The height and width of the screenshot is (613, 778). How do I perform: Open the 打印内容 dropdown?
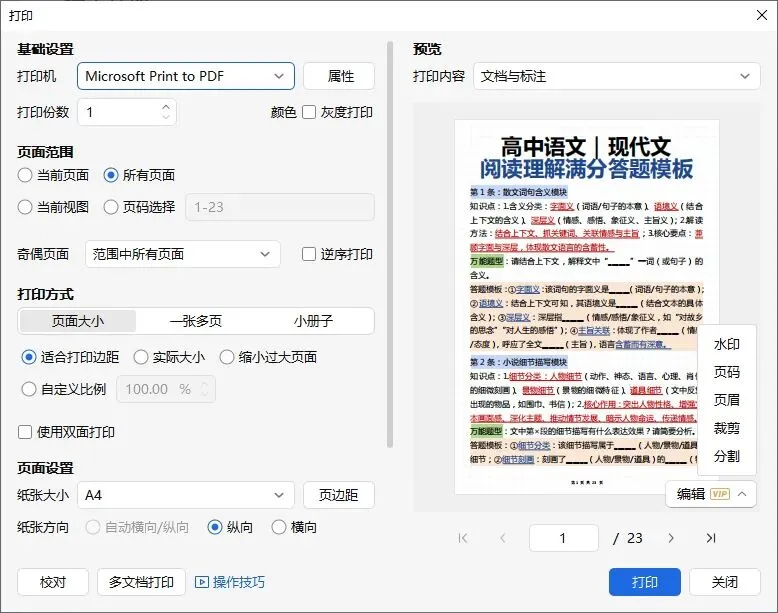pos(617,76)
